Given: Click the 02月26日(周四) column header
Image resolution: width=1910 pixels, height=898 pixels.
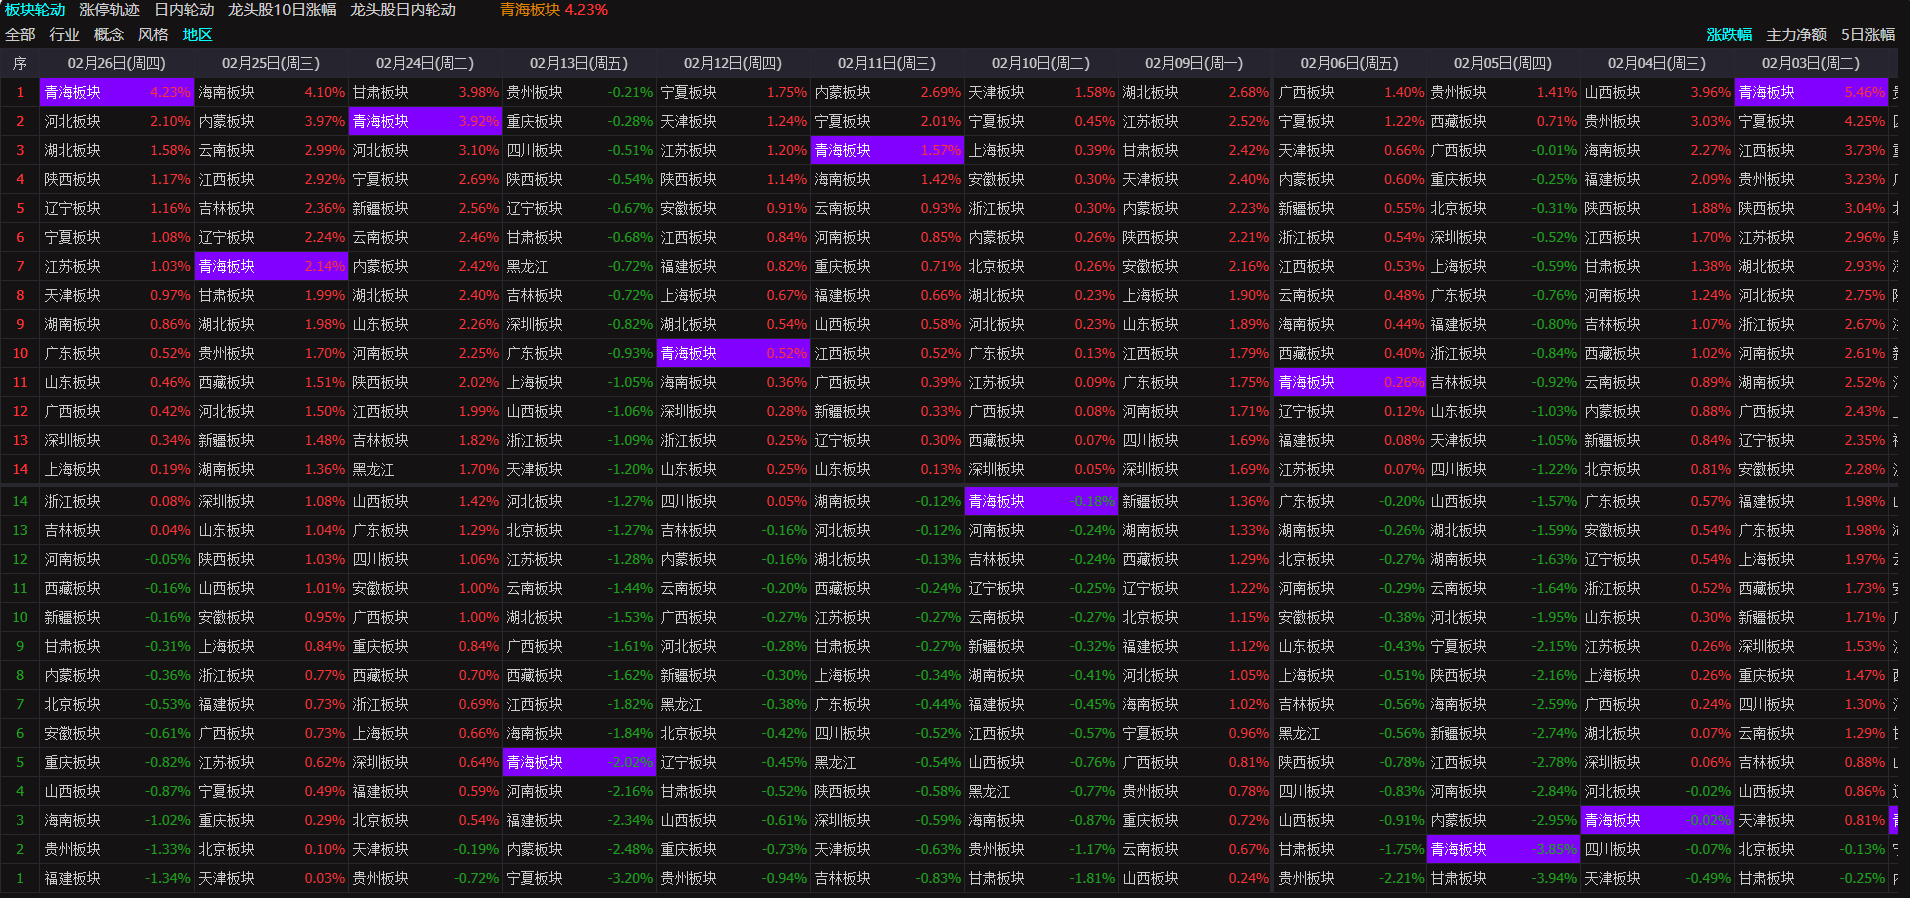Looking at the screenshot, I should coord(117,63).
